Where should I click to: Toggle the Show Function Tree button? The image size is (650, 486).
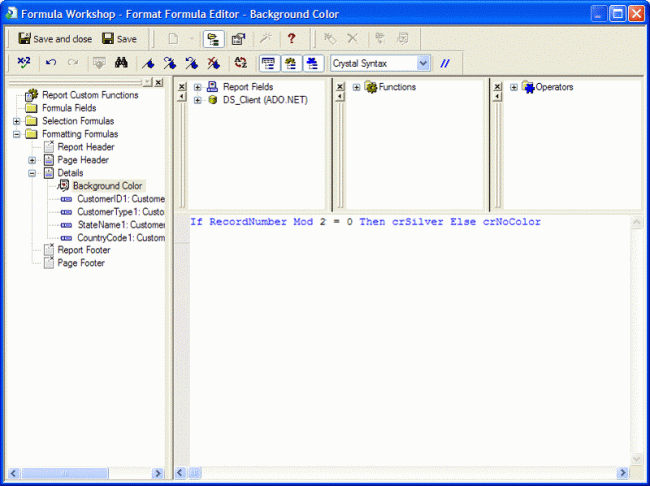coord(290,63)
